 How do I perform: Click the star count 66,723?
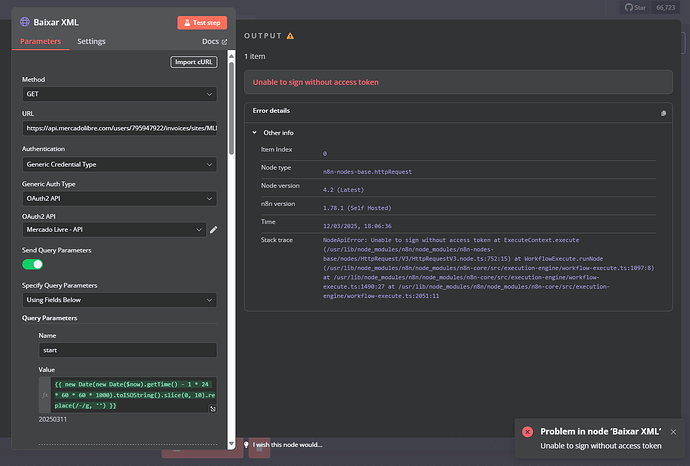665,7
